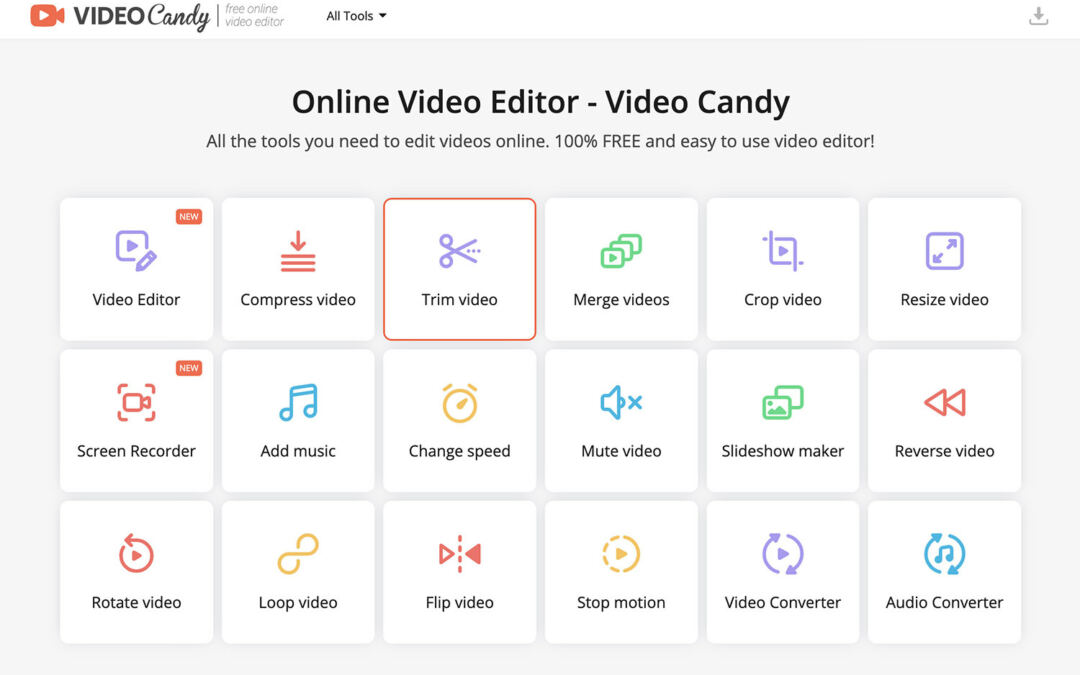1080x675 pixels.
Task: Open the Video Editor tile label
Action: tap(136, 299)
